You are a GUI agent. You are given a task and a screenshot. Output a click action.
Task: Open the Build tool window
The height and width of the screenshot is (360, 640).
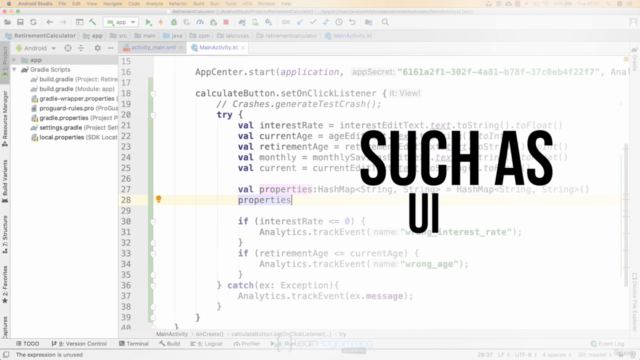170,344
